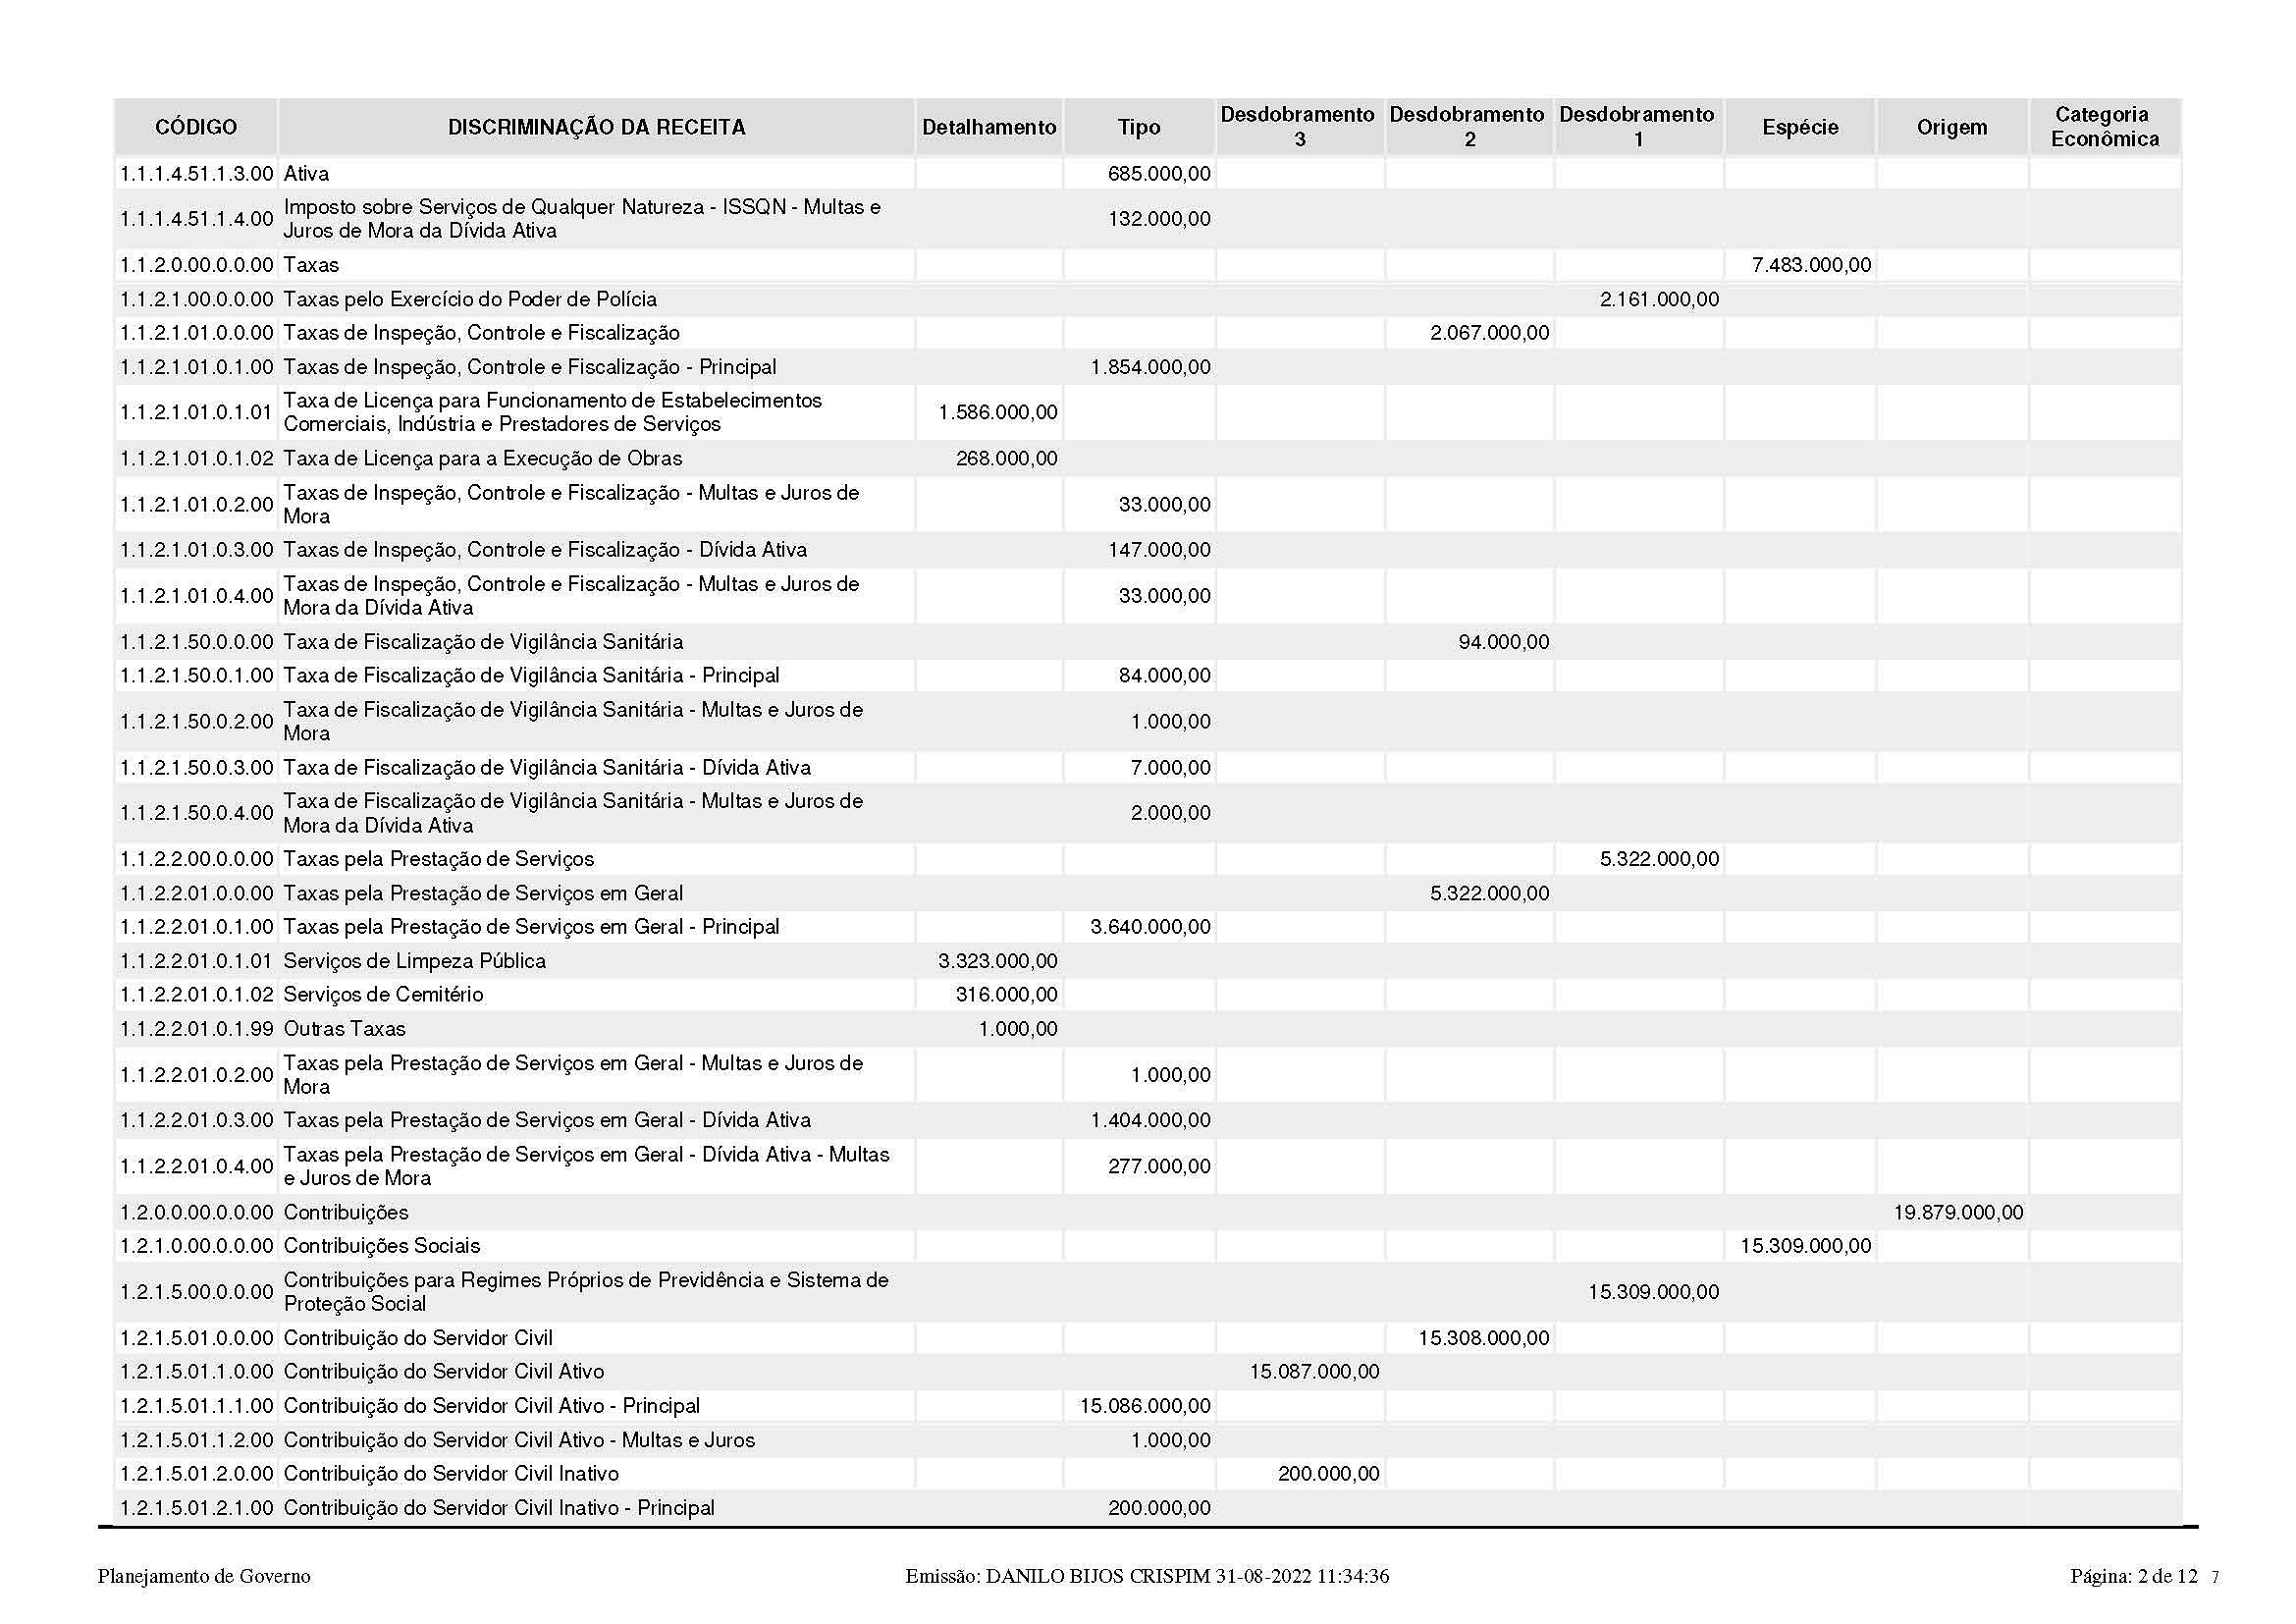Click the Planejamento de Governo footer text
The height and width of the screenshot is (1624, 2296).
click(x=204, y=1577)
